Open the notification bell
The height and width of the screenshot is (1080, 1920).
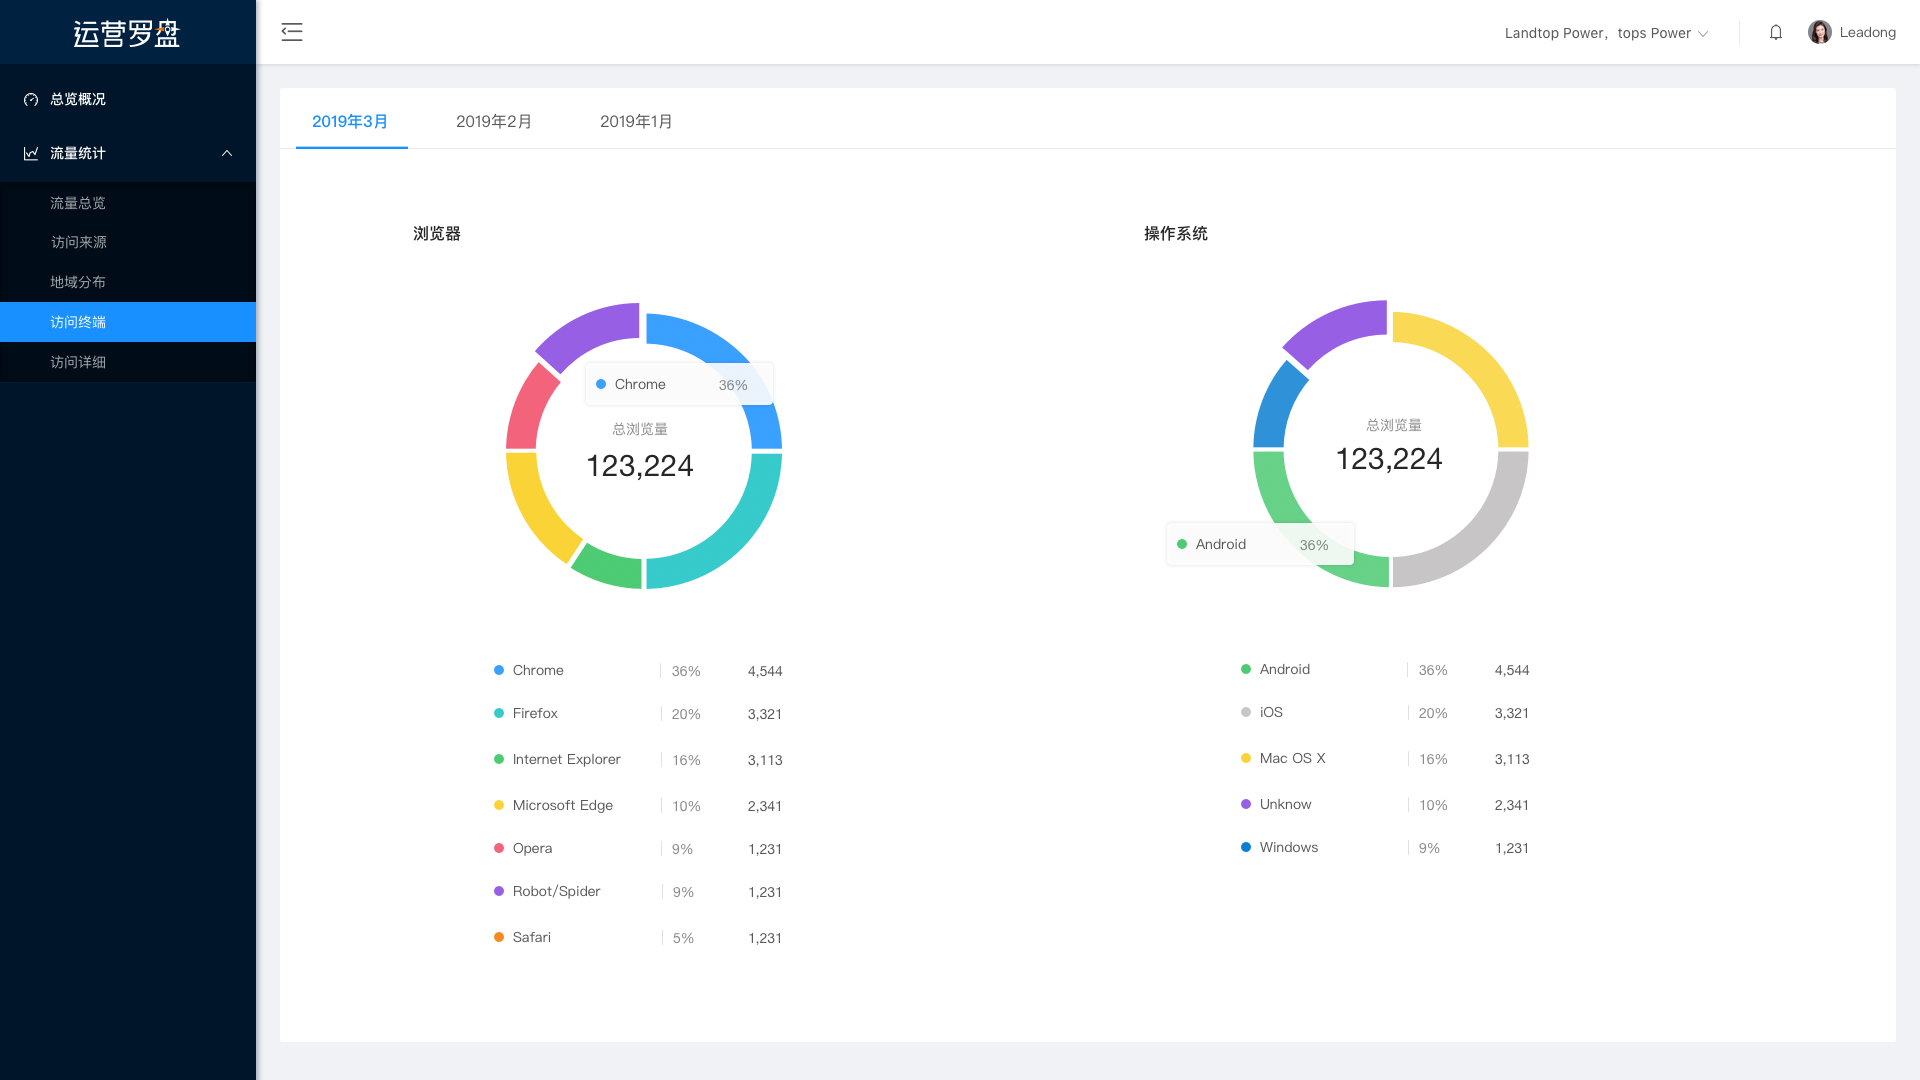1776,32
